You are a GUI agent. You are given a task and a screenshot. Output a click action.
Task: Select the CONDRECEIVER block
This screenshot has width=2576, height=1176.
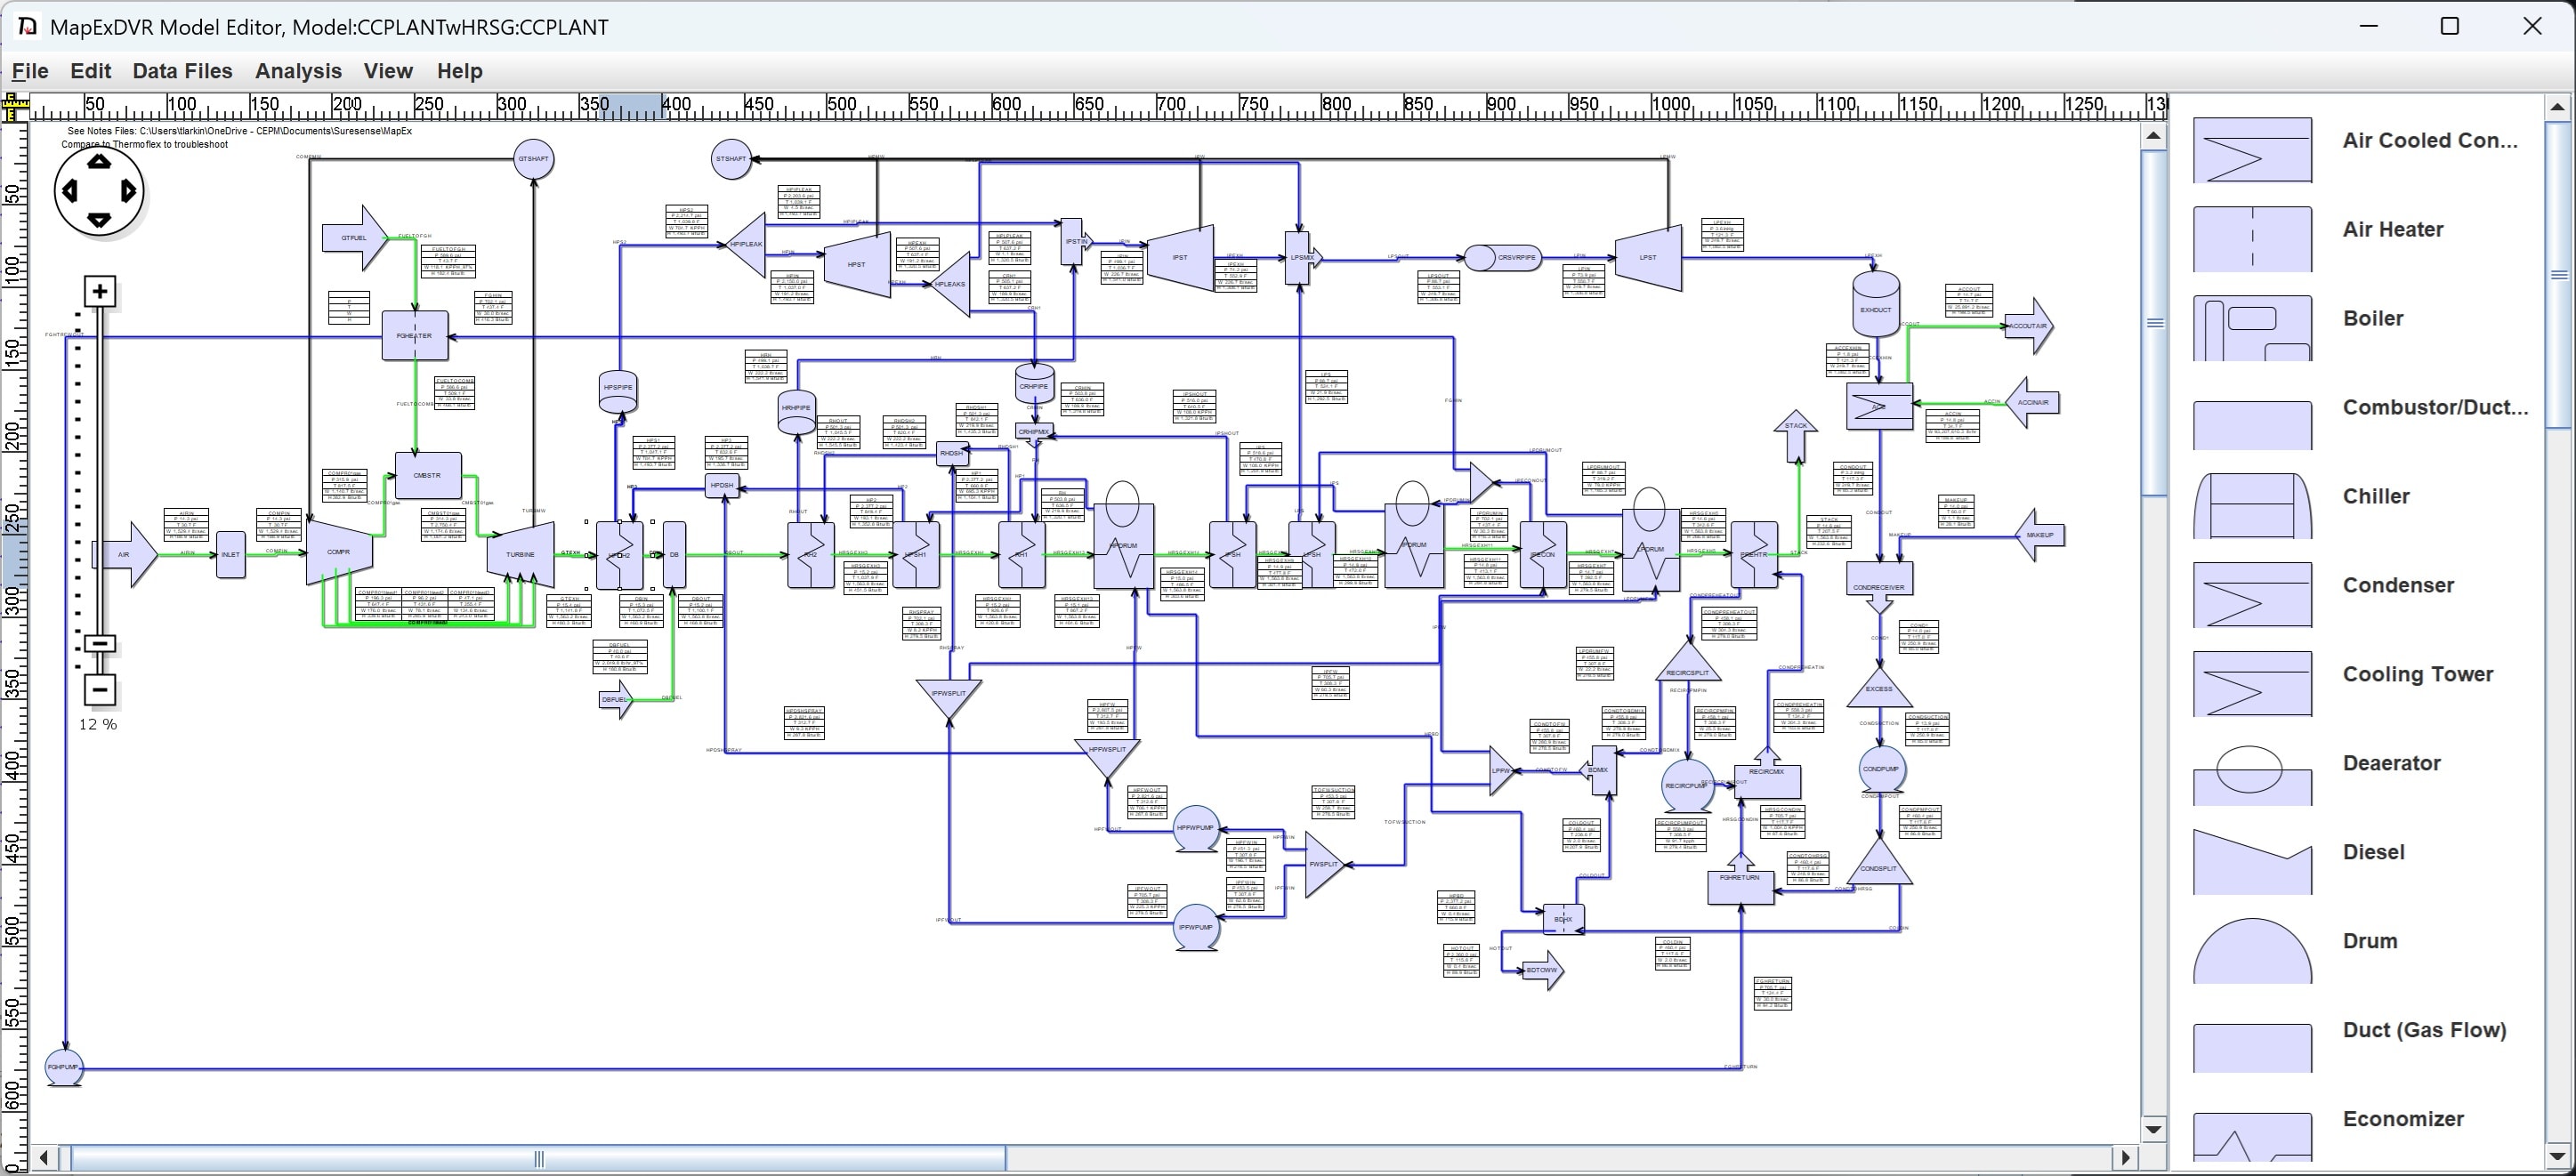(x=1879, y=588)
